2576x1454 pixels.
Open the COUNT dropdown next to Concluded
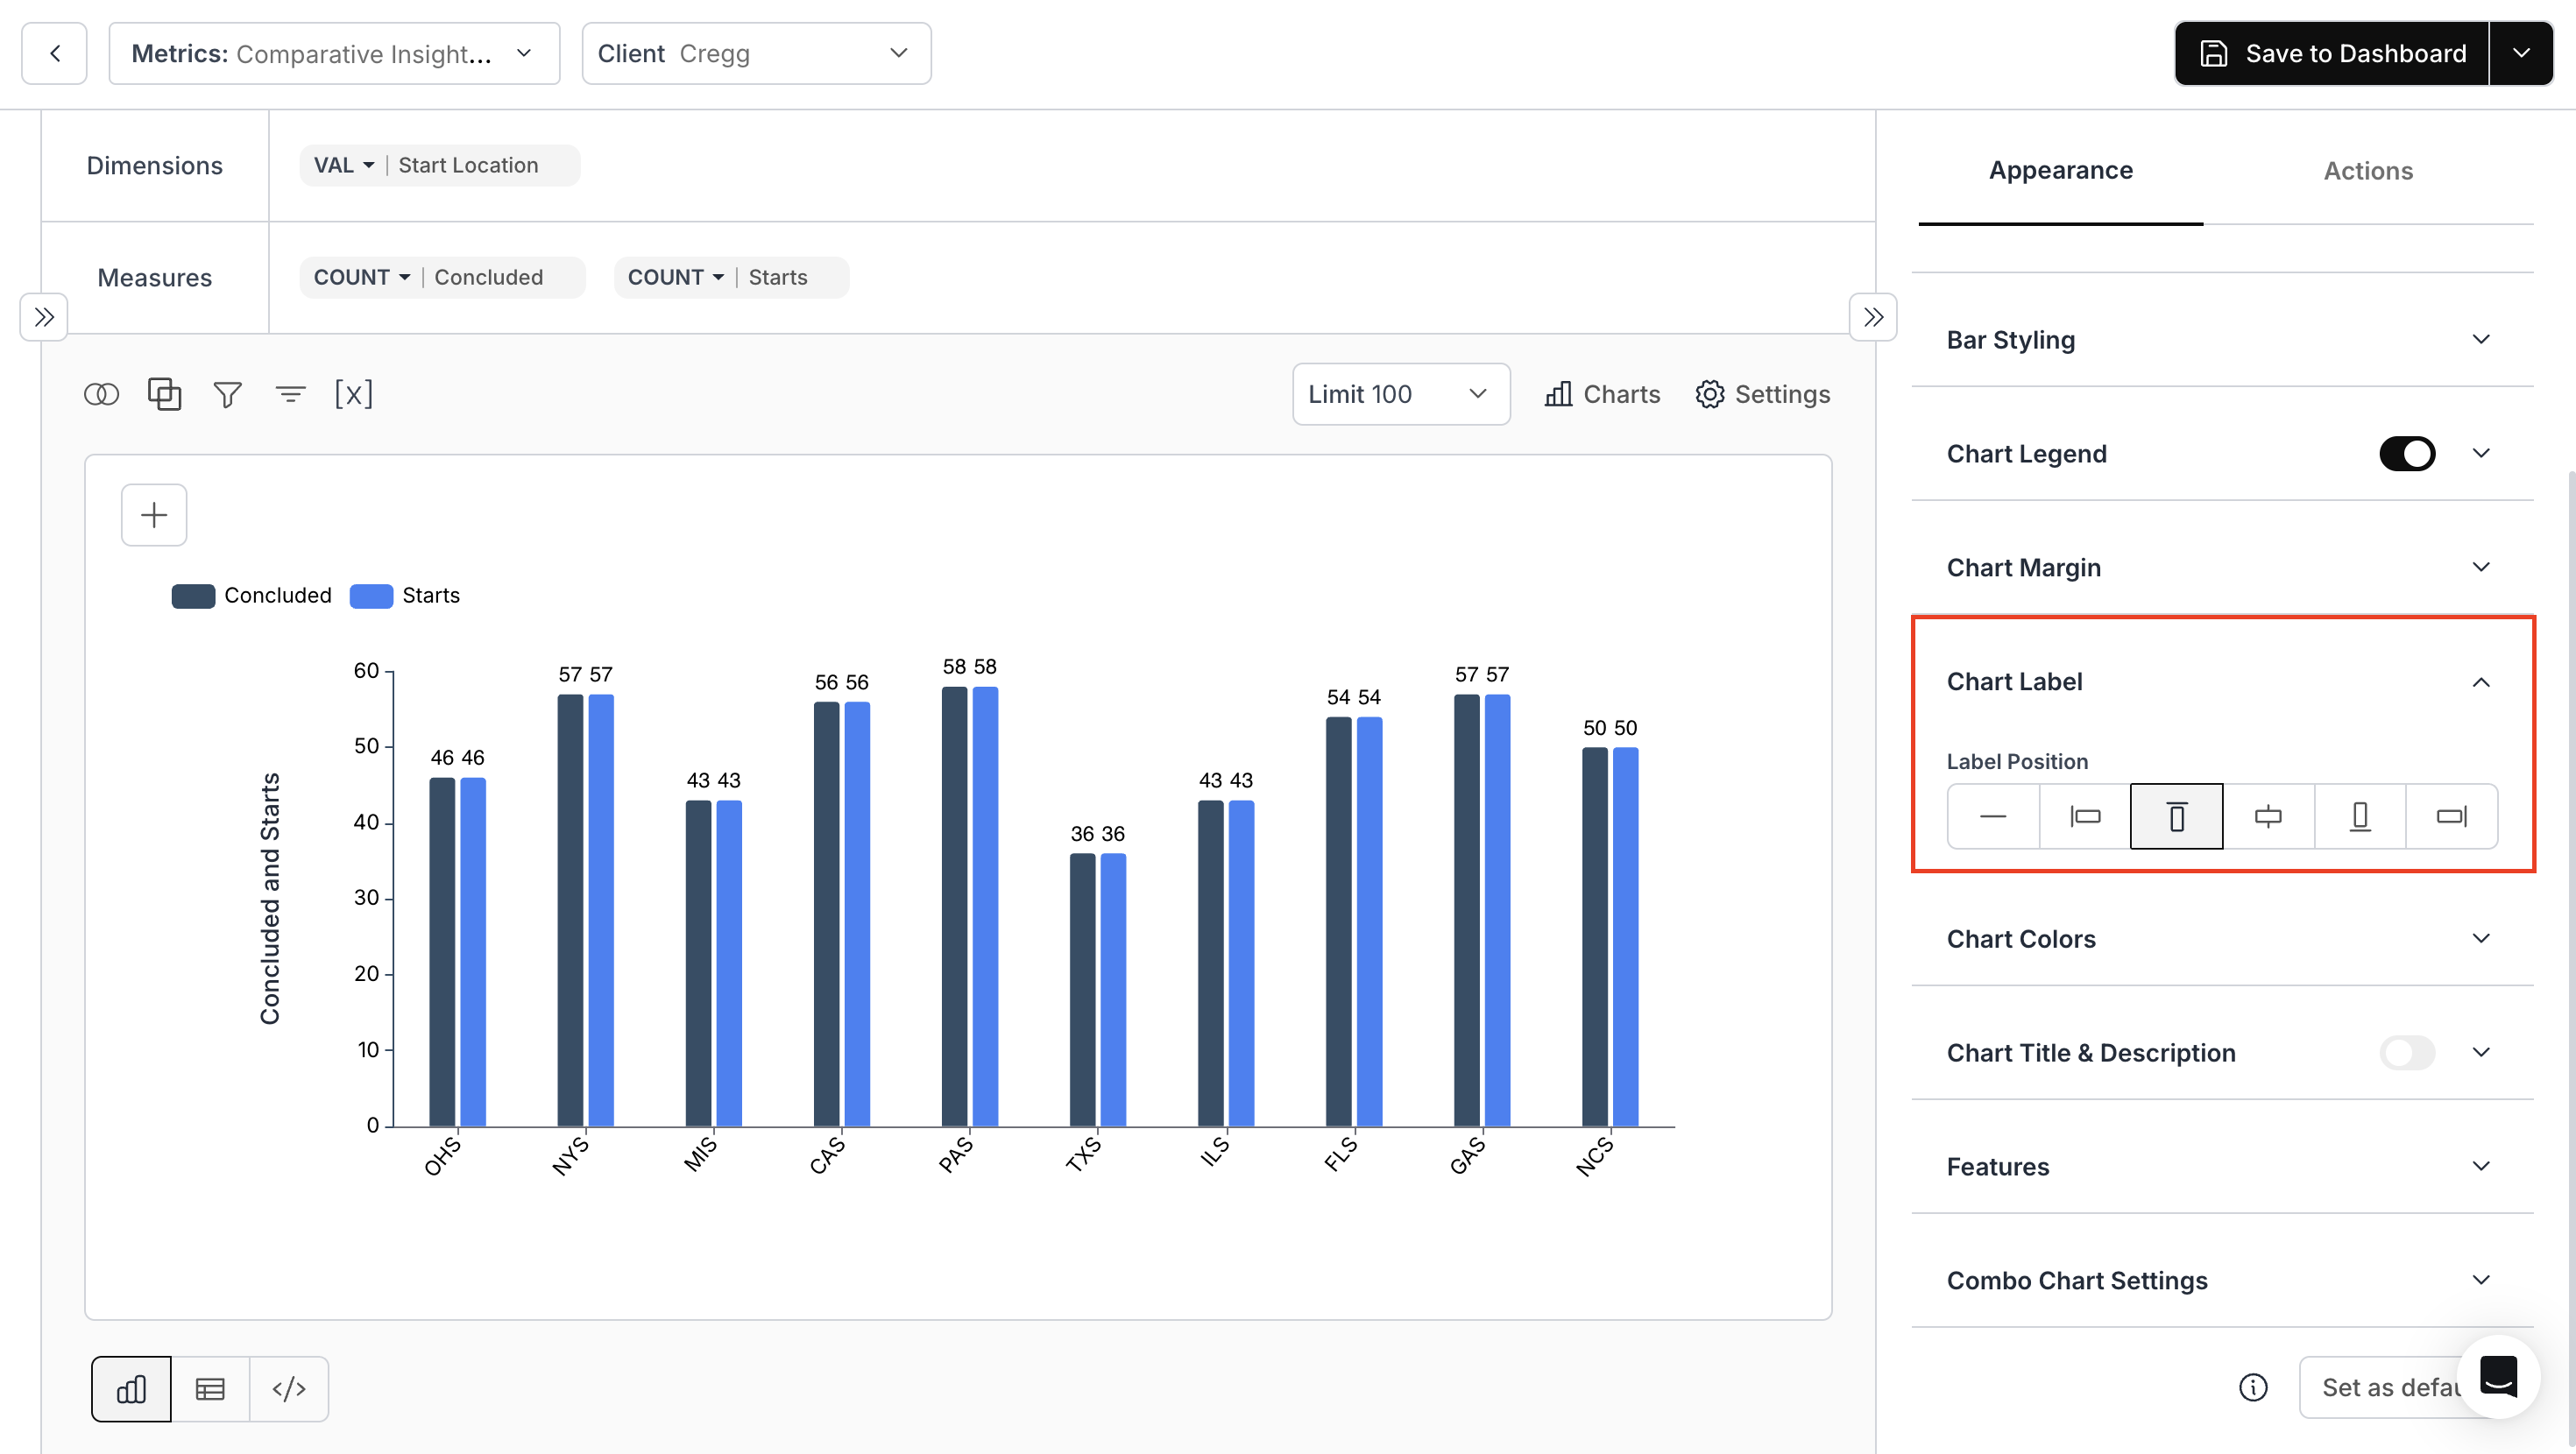coord(360,277)
